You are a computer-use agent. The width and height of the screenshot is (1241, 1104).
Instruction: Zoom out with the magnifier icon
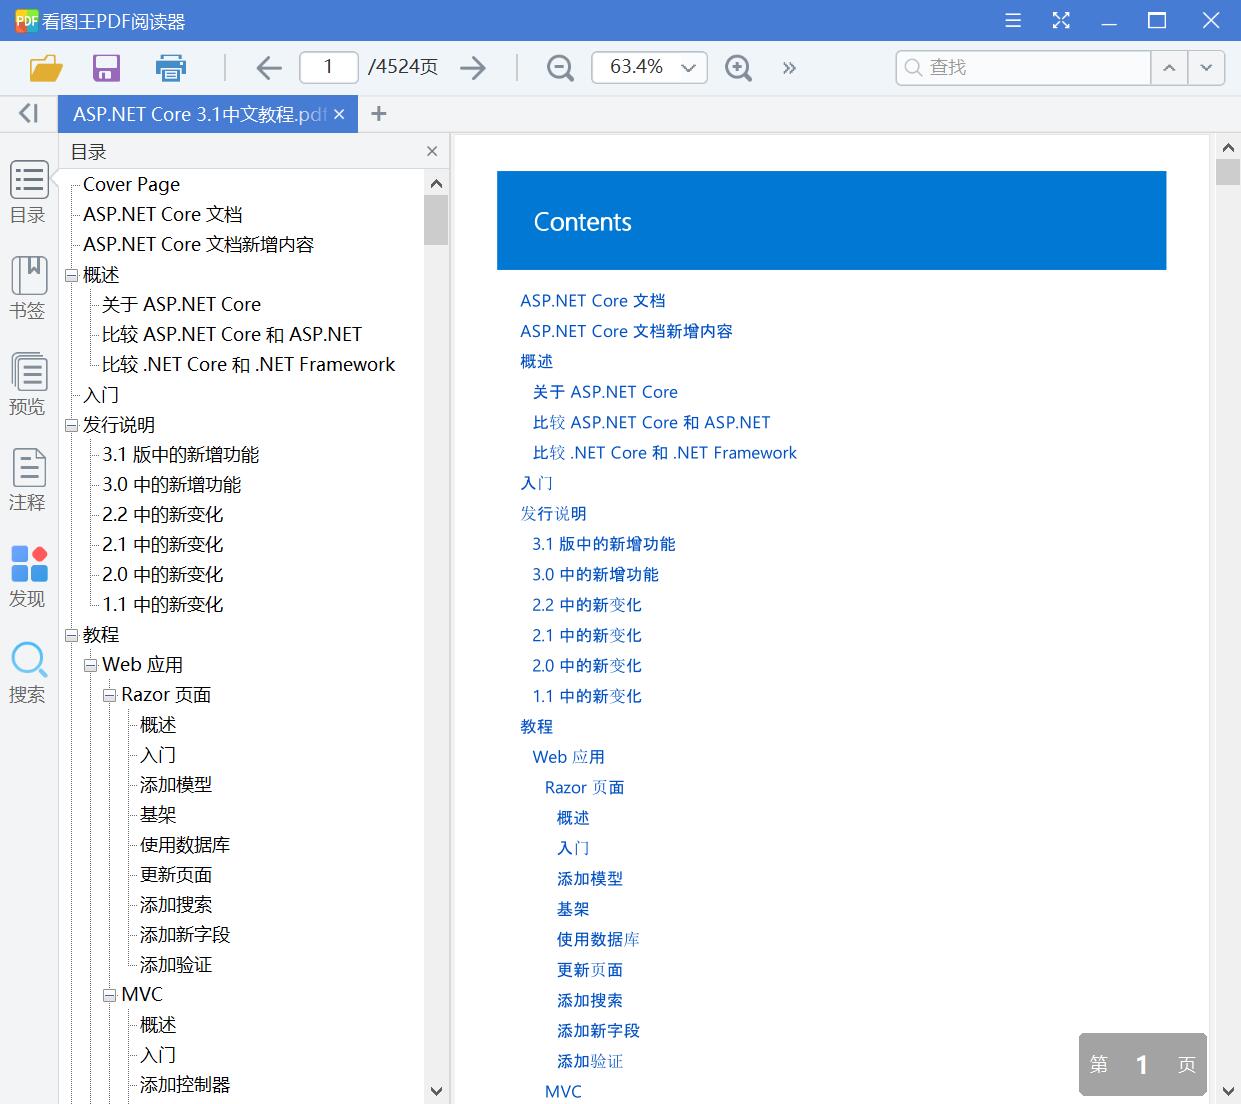559,67
